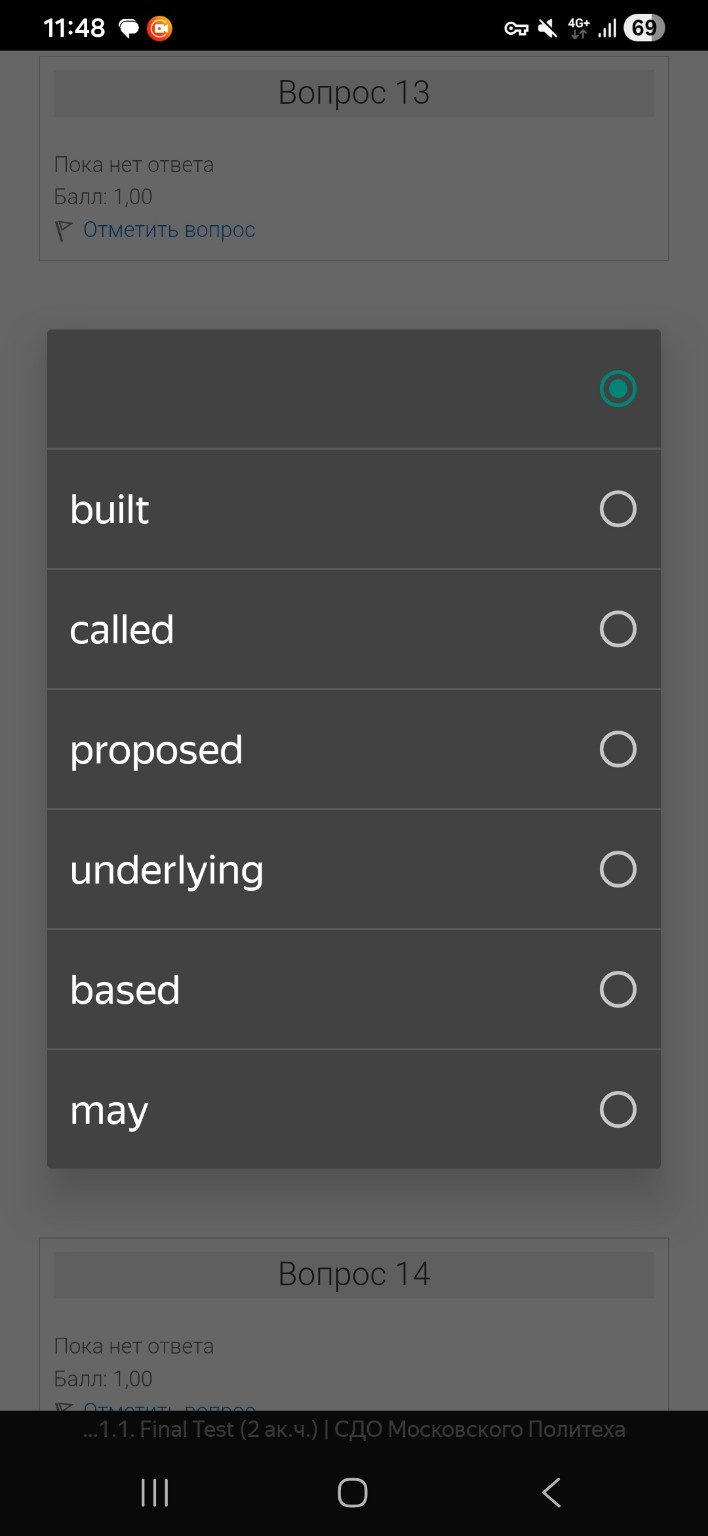Image resolution: width=708 pixels, height=1536 pixels.
Task: Tap the 'Вопрос 14' question header
Action: click(x=354, y=1274)
